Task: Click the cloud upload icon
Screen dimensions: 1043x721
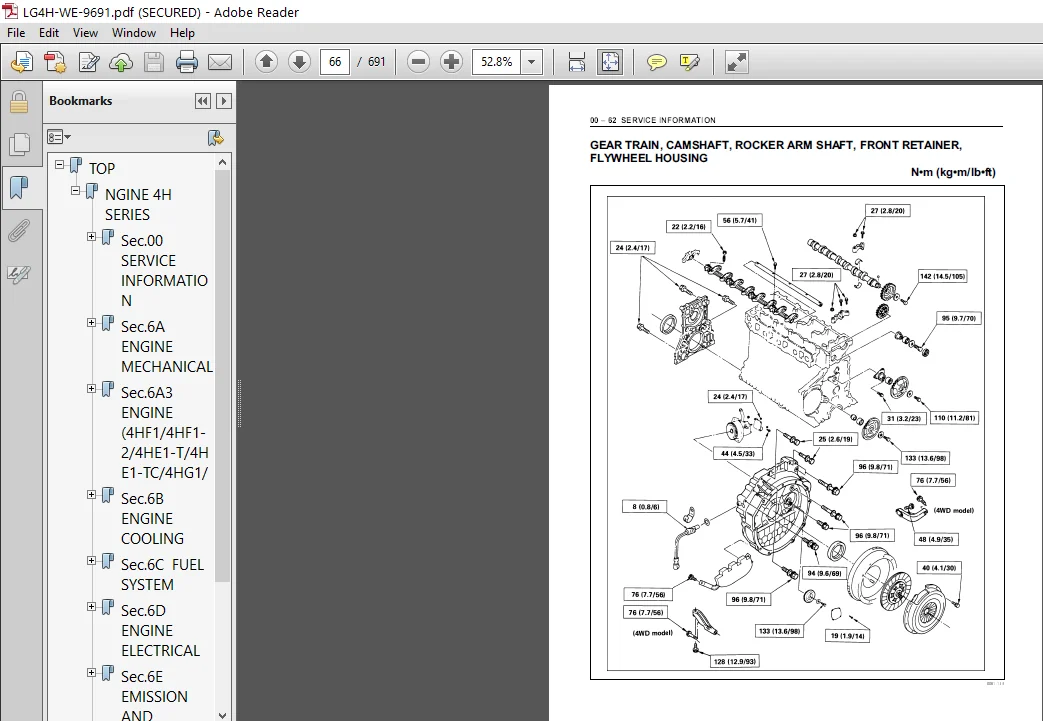Action: [x=121, y=62]
